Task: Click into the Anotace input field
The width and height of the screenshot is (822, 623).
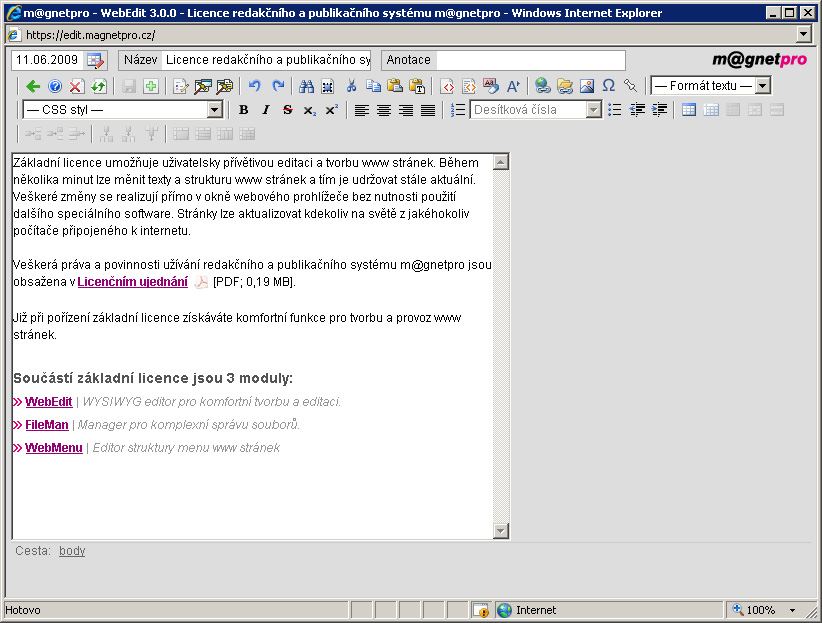Action: click(x=530, y=60)
